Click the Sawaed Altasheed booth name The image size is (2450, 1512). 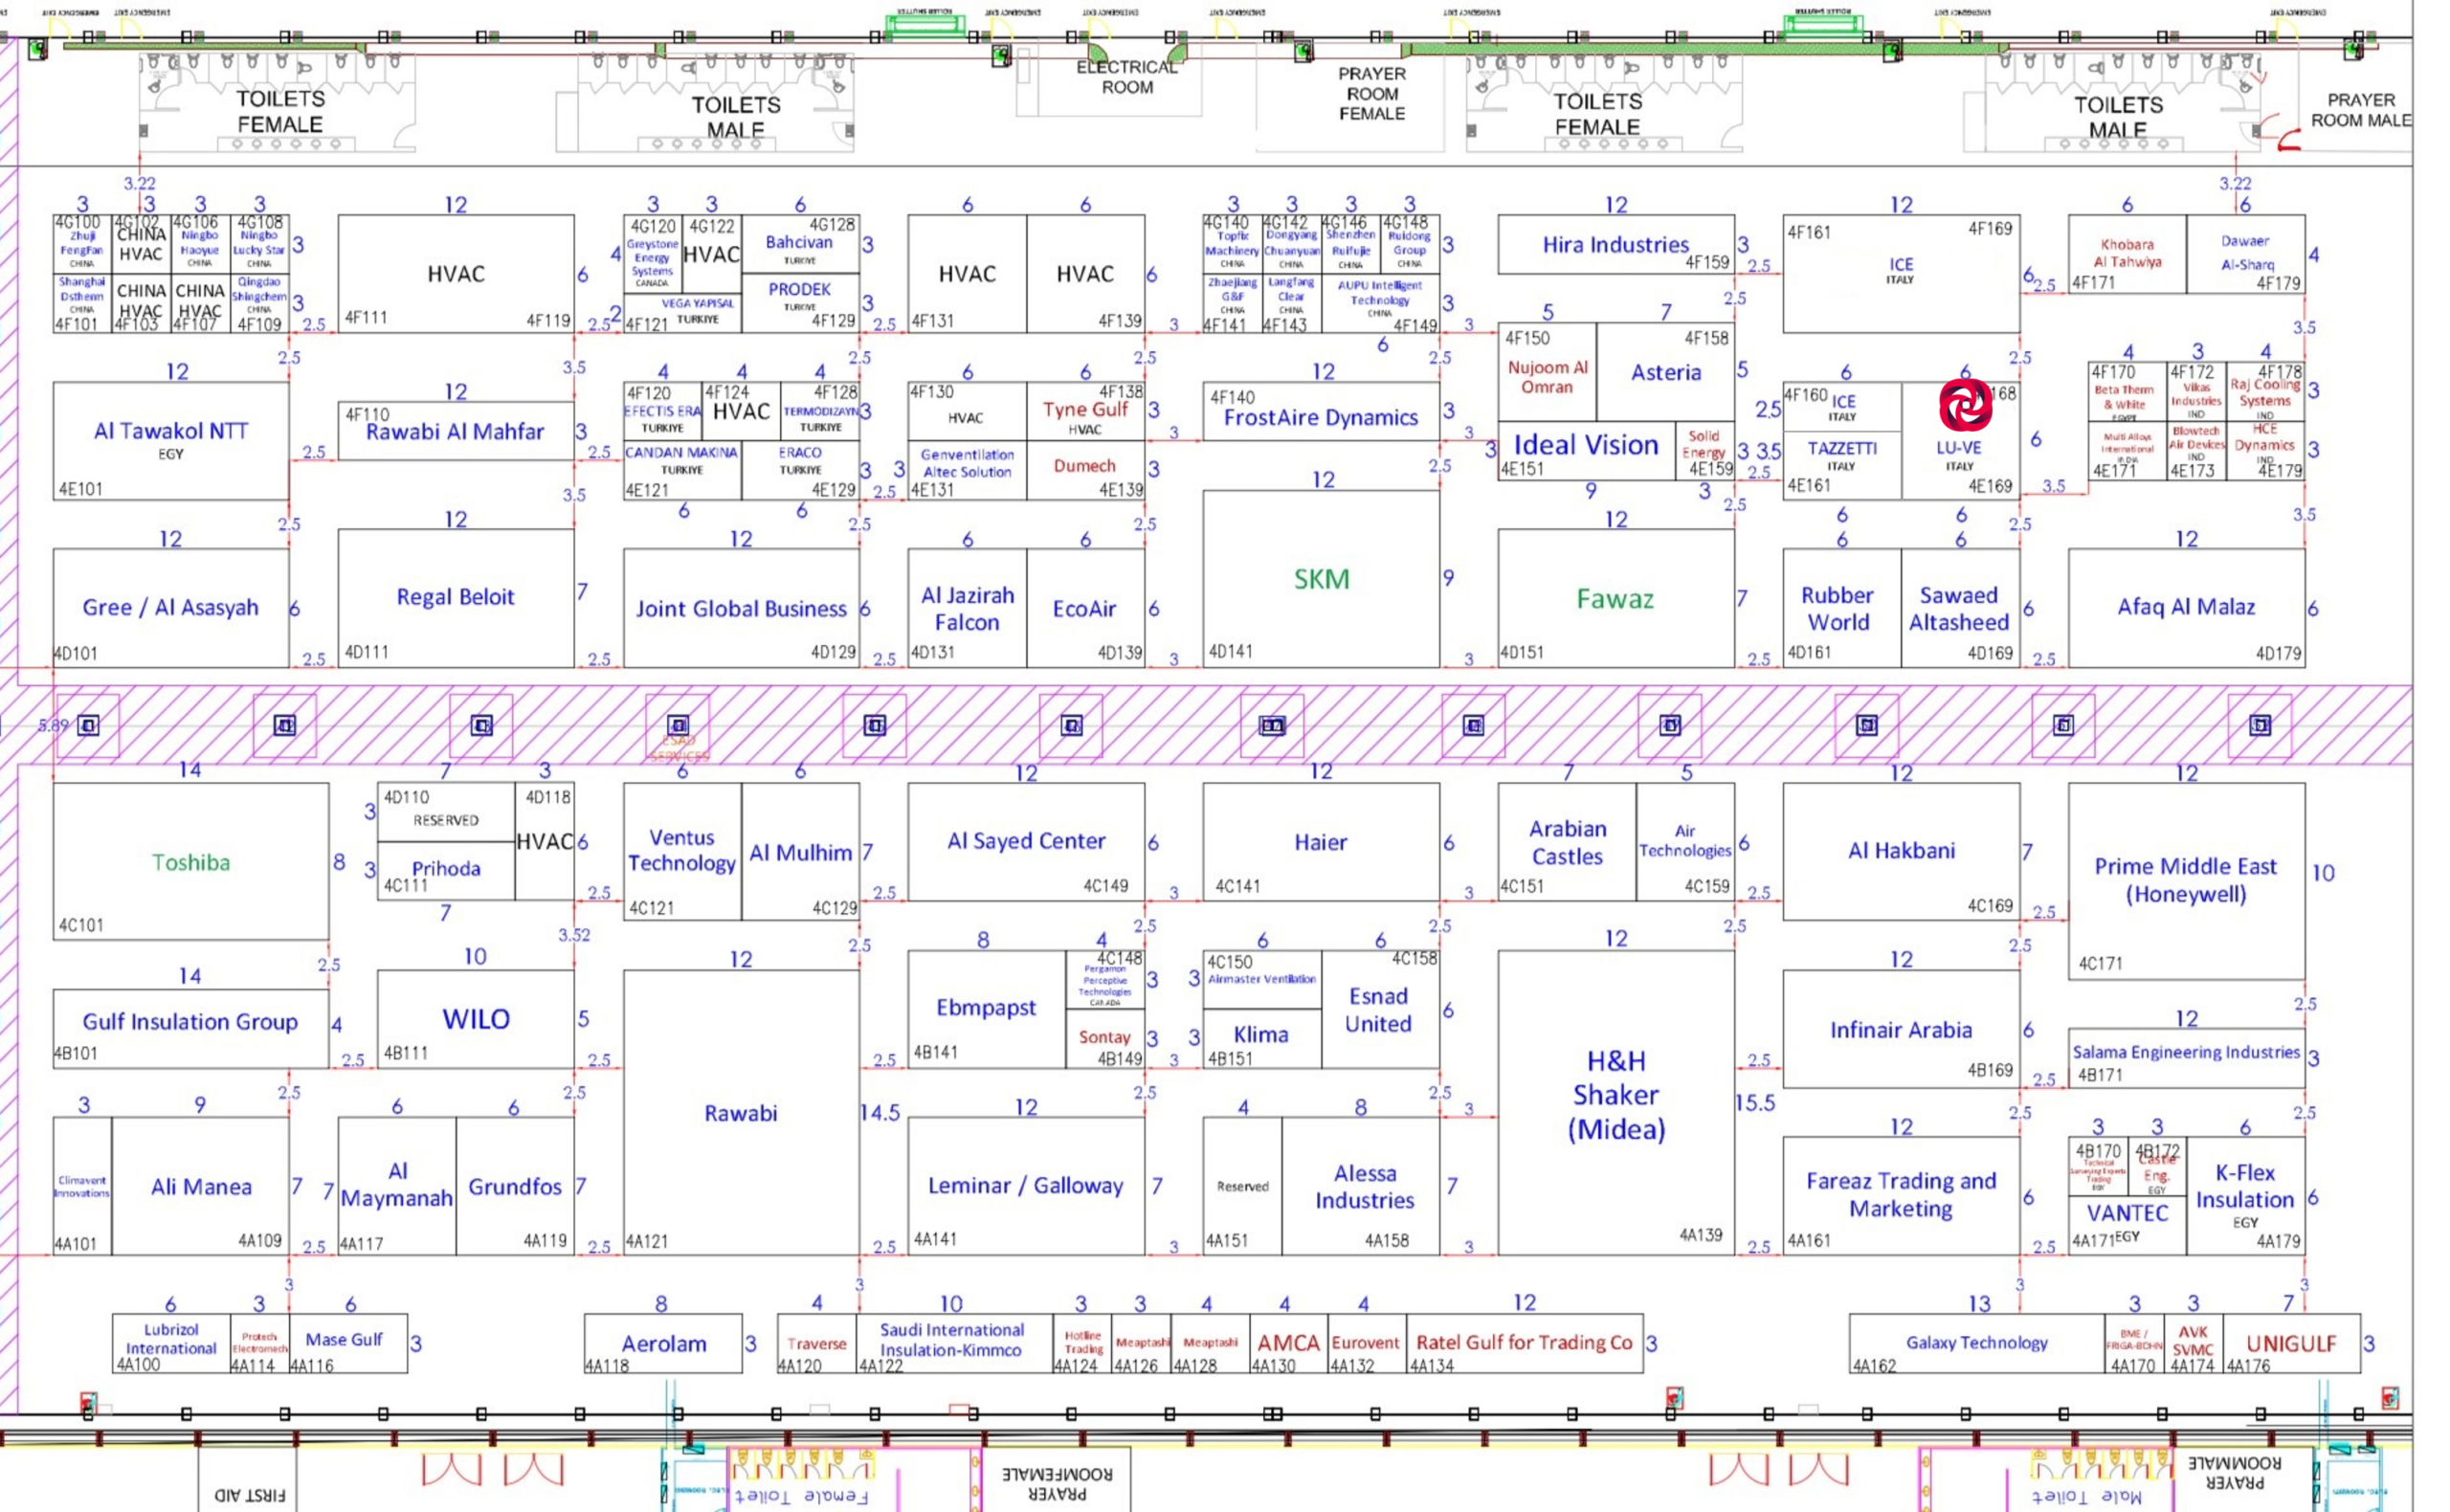(x=1959, y=608)
